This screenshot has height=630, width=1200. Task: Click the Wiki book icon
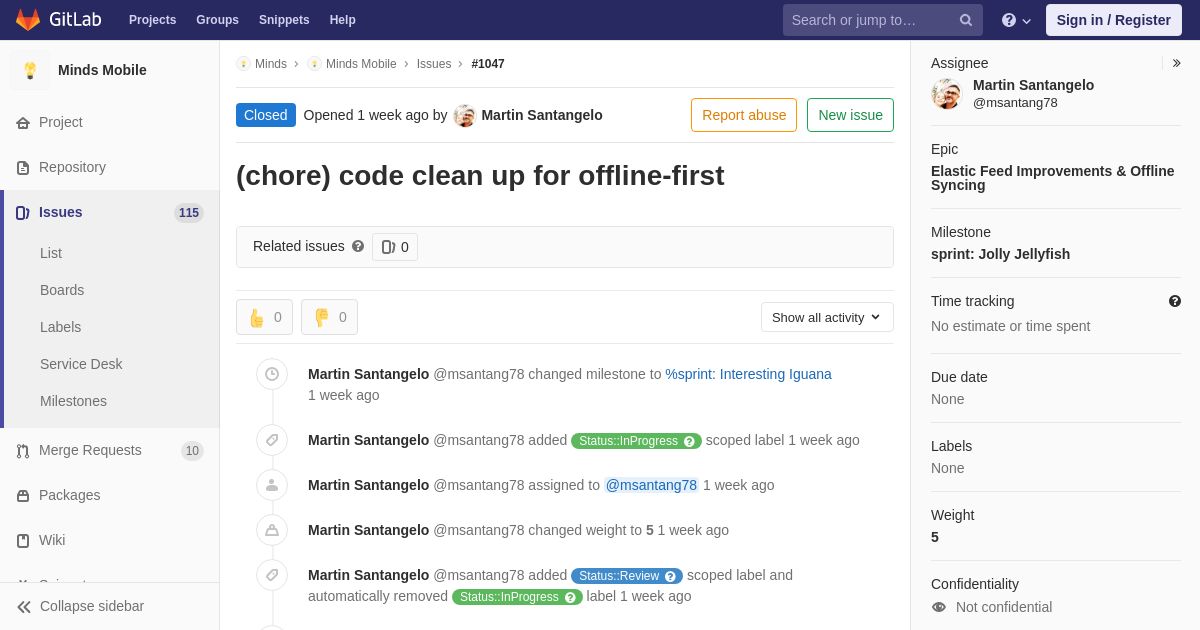pos(23,541)
